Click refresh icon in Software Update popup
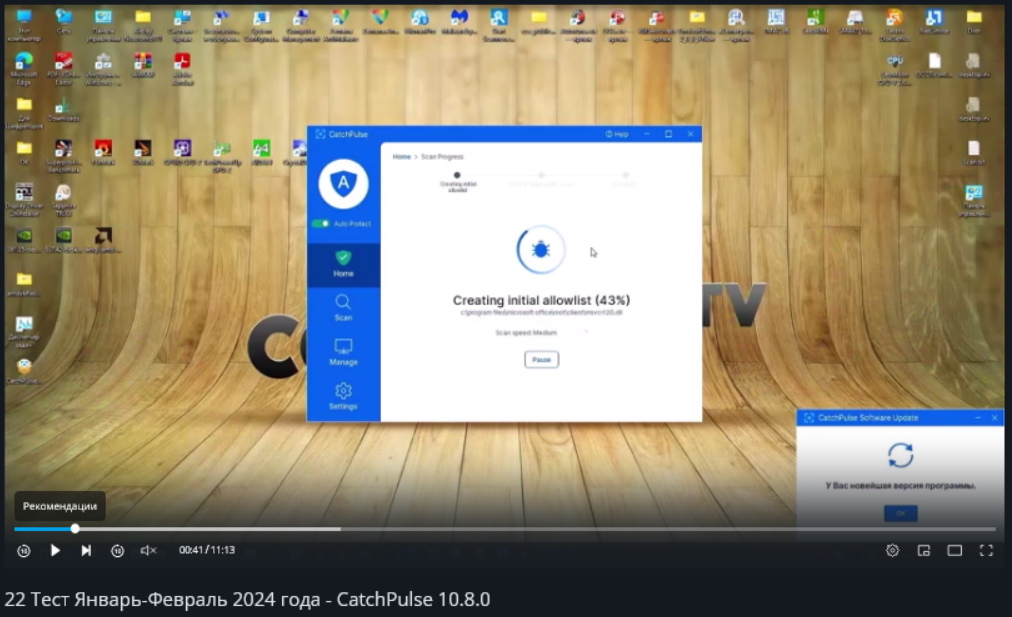Screen dimensions: 1012x617 [x=900, y=455]
